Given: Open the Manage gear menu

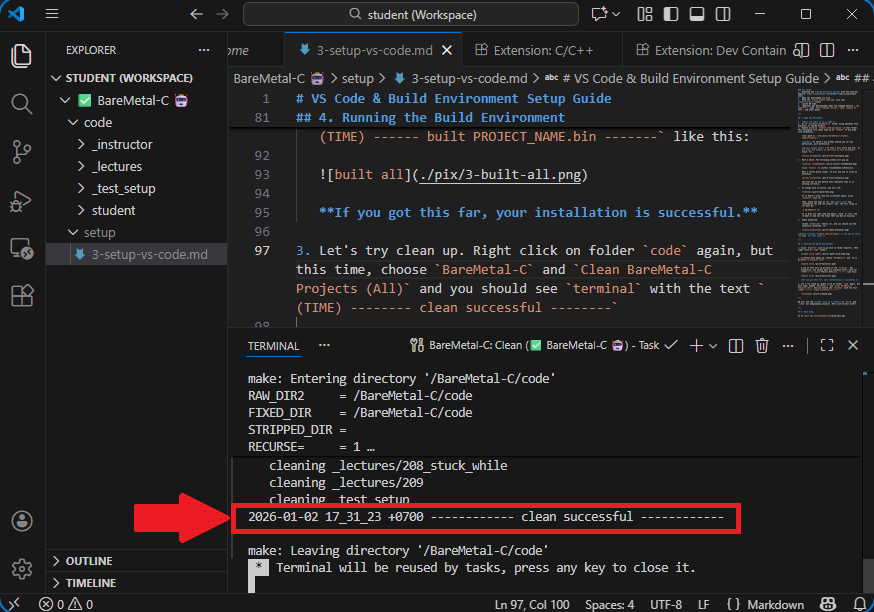Looking at the screenshot, I should (22, 568).
